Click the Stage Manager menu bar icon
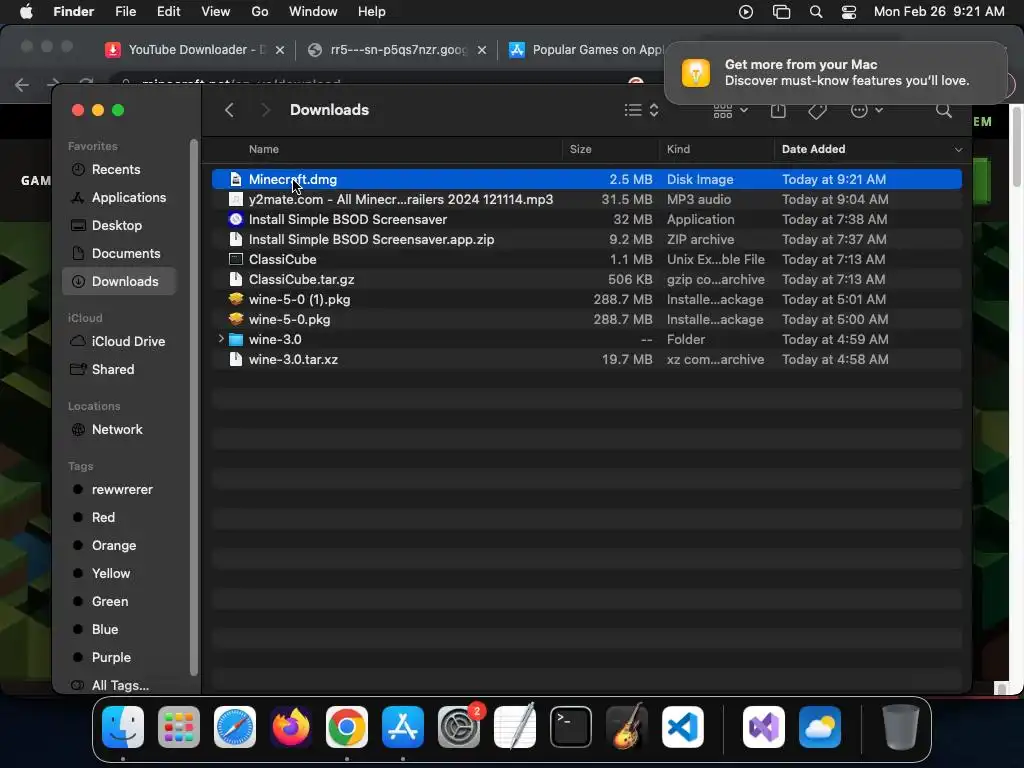 pyautogui.click(x=781, y=12)
